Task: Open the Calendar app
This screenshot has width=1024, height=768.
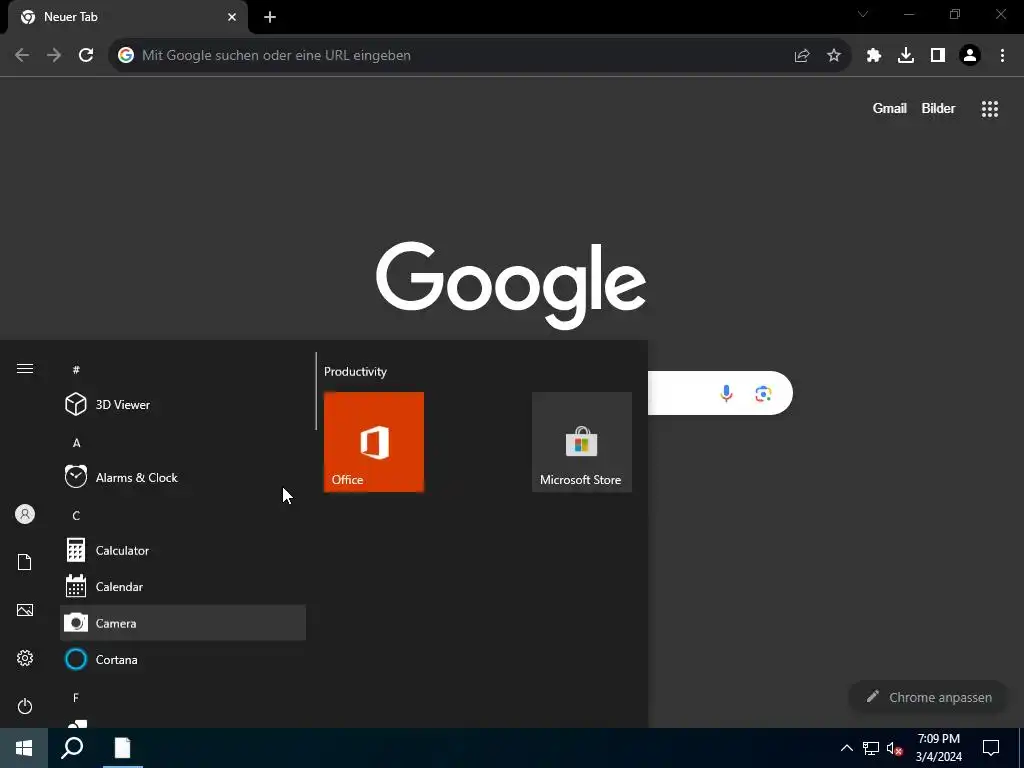Action: 183,586
